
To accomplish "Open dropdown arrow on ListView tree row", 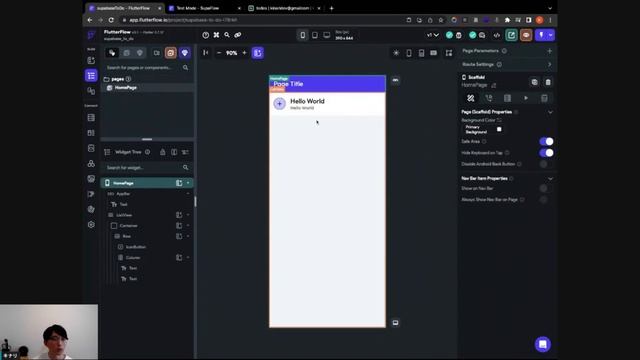I will [188, 215].
